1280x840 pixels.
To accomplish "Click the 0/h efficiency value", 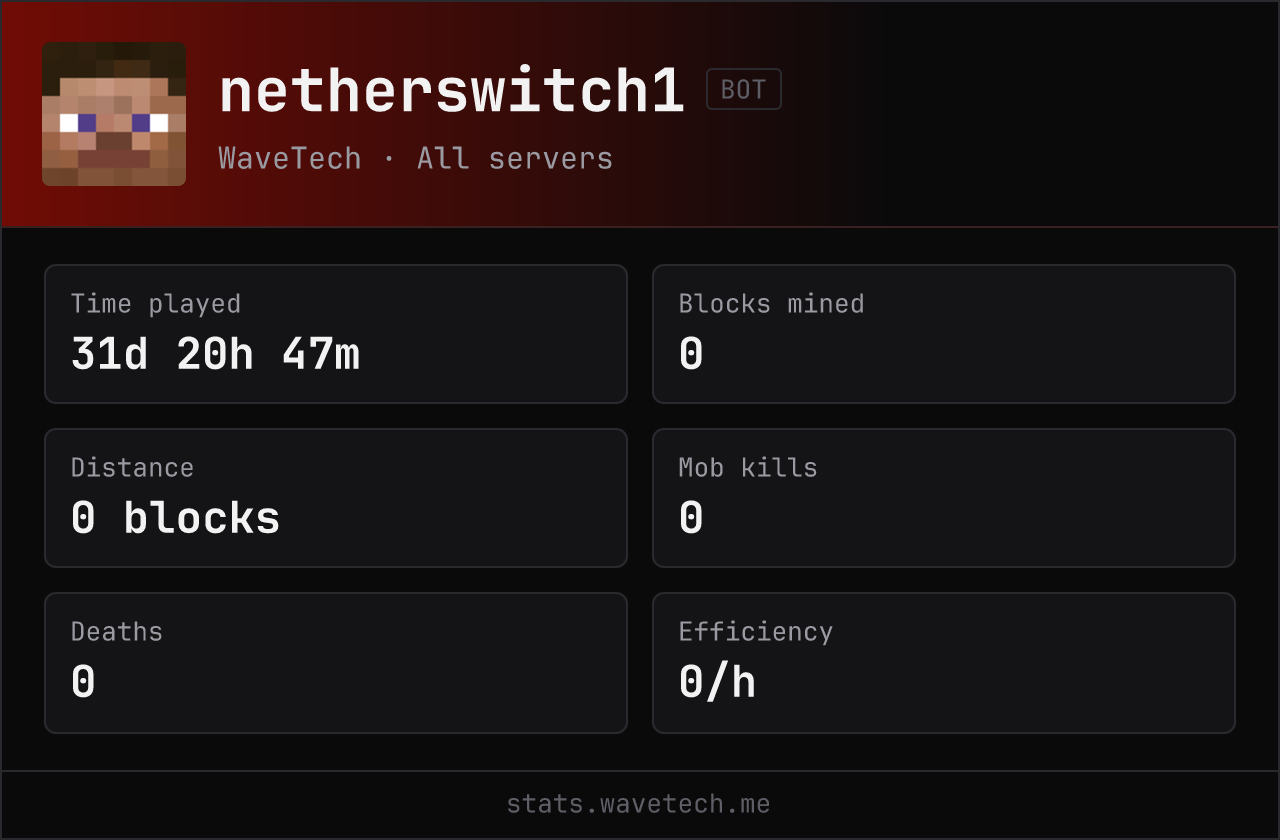I will pyautogui.click(x=717, y=682).
